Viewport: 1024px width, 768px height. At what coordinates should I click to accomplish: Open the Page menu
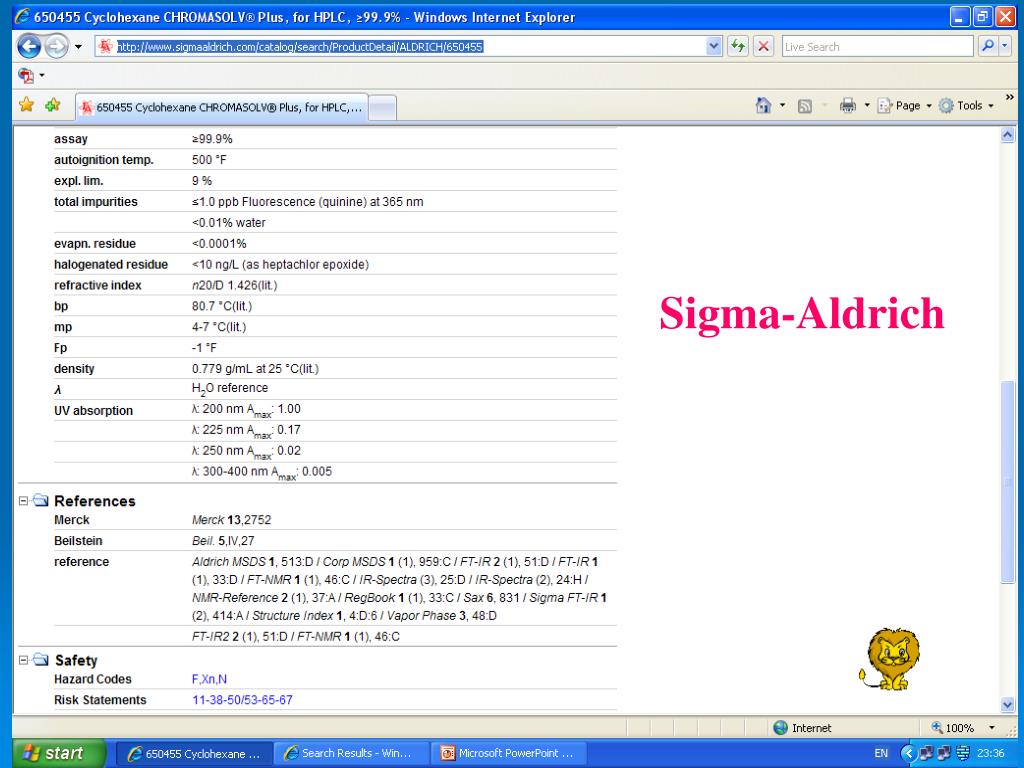tap(904, 106)
